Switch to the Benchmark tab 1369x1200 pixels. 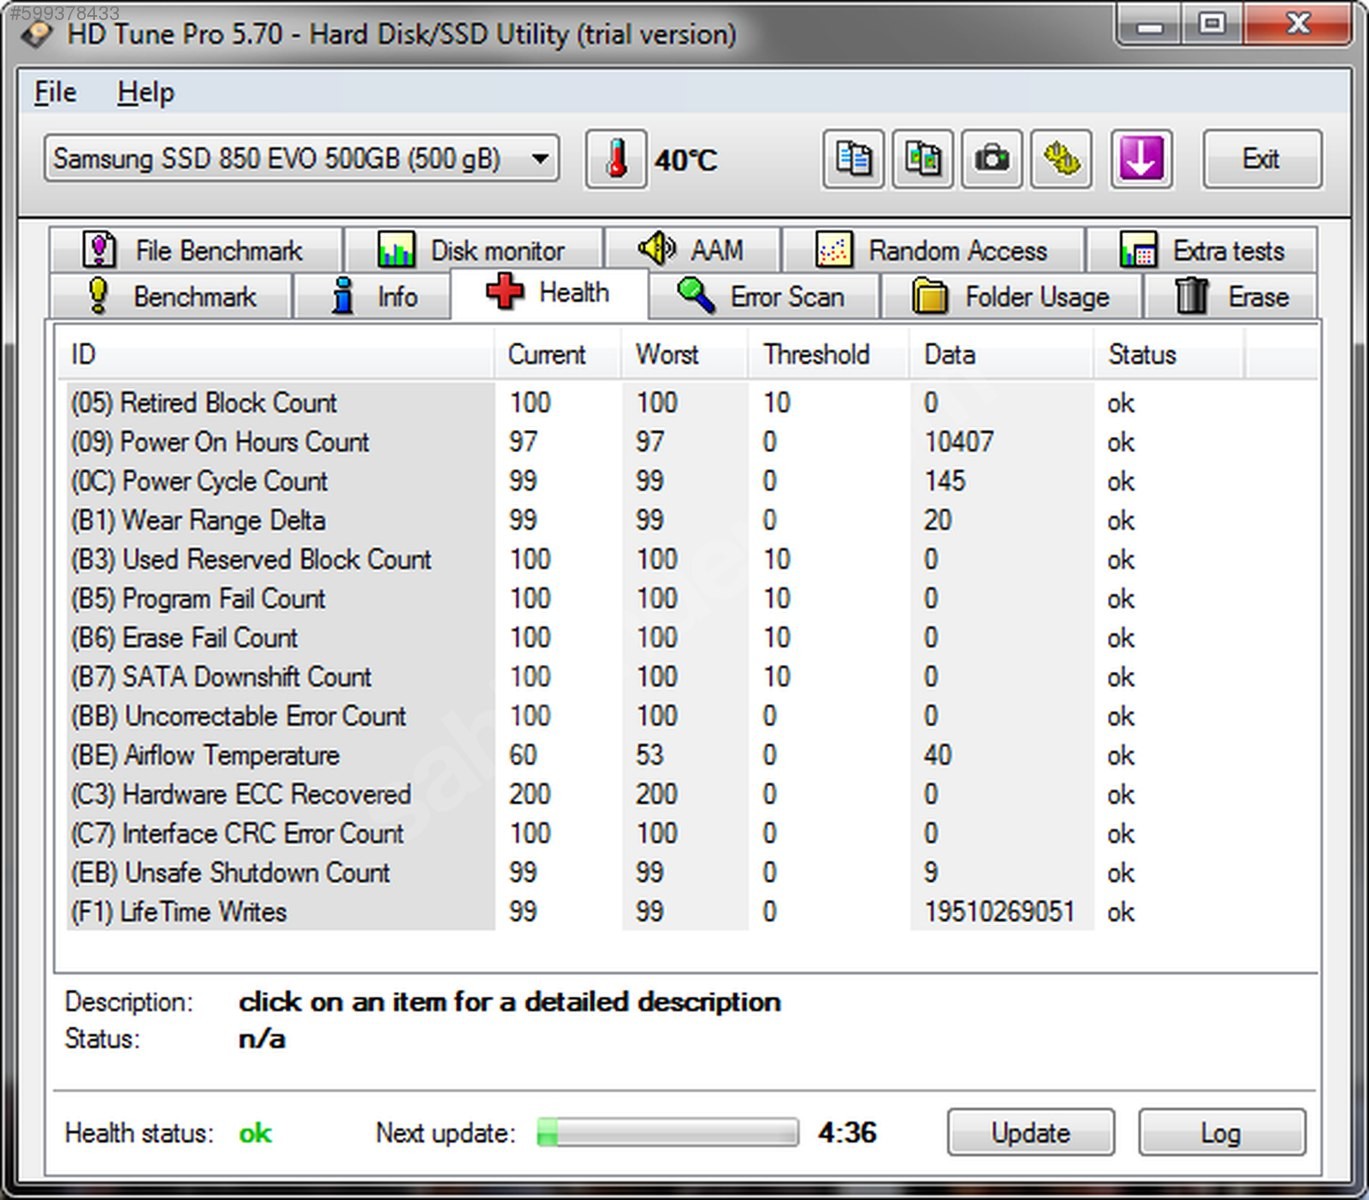[170, 296]
